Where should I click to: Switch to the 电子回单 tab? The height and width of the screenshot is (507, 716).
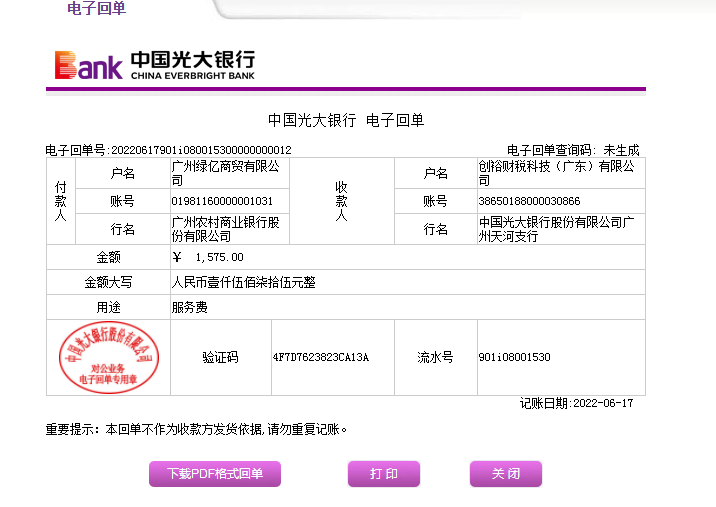pos(96,9)
